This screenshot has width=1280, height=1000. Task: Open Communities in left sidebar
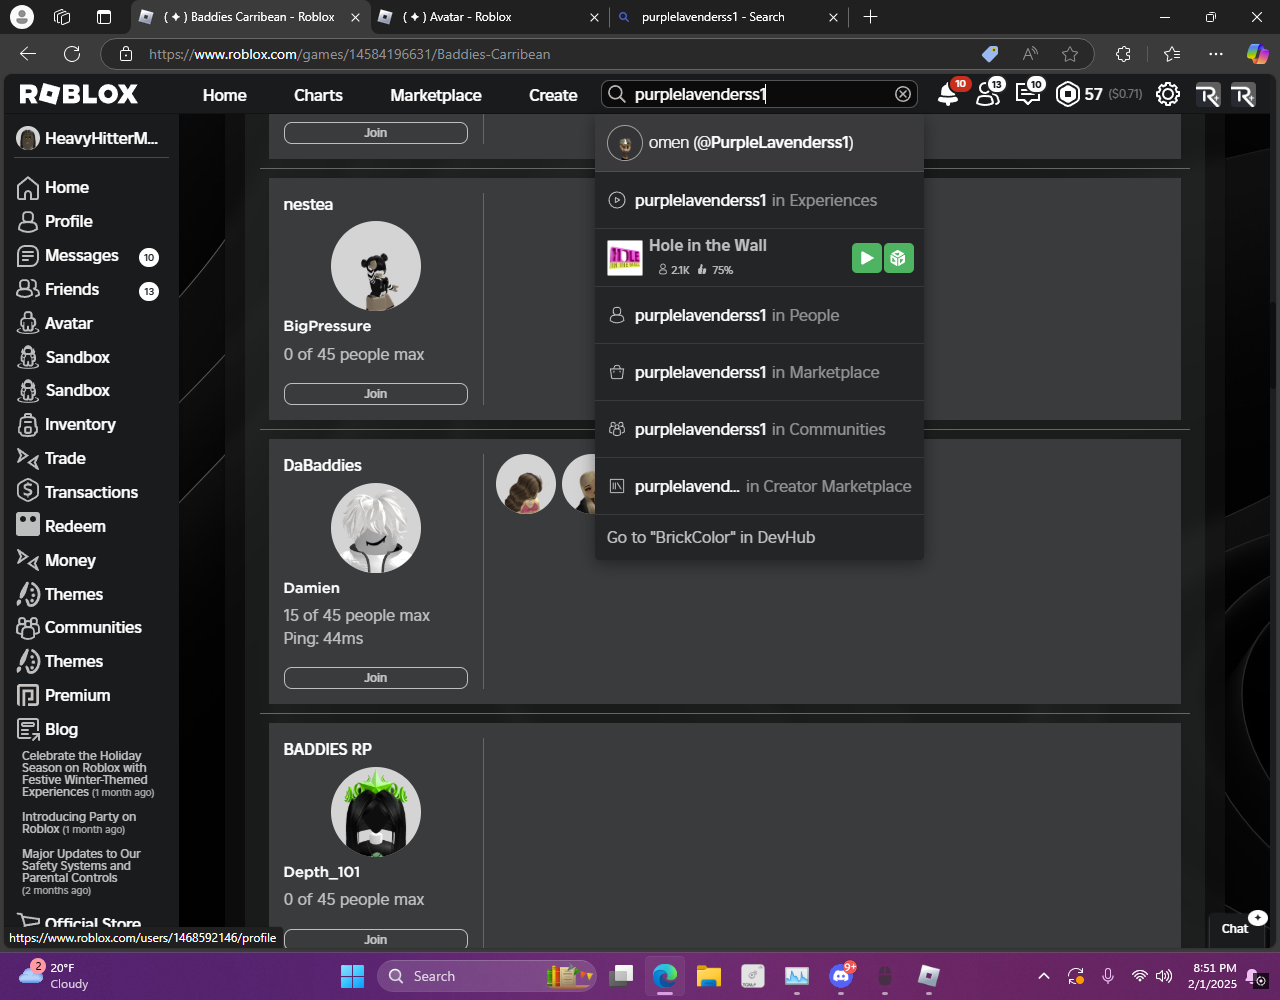coord(80,628)
